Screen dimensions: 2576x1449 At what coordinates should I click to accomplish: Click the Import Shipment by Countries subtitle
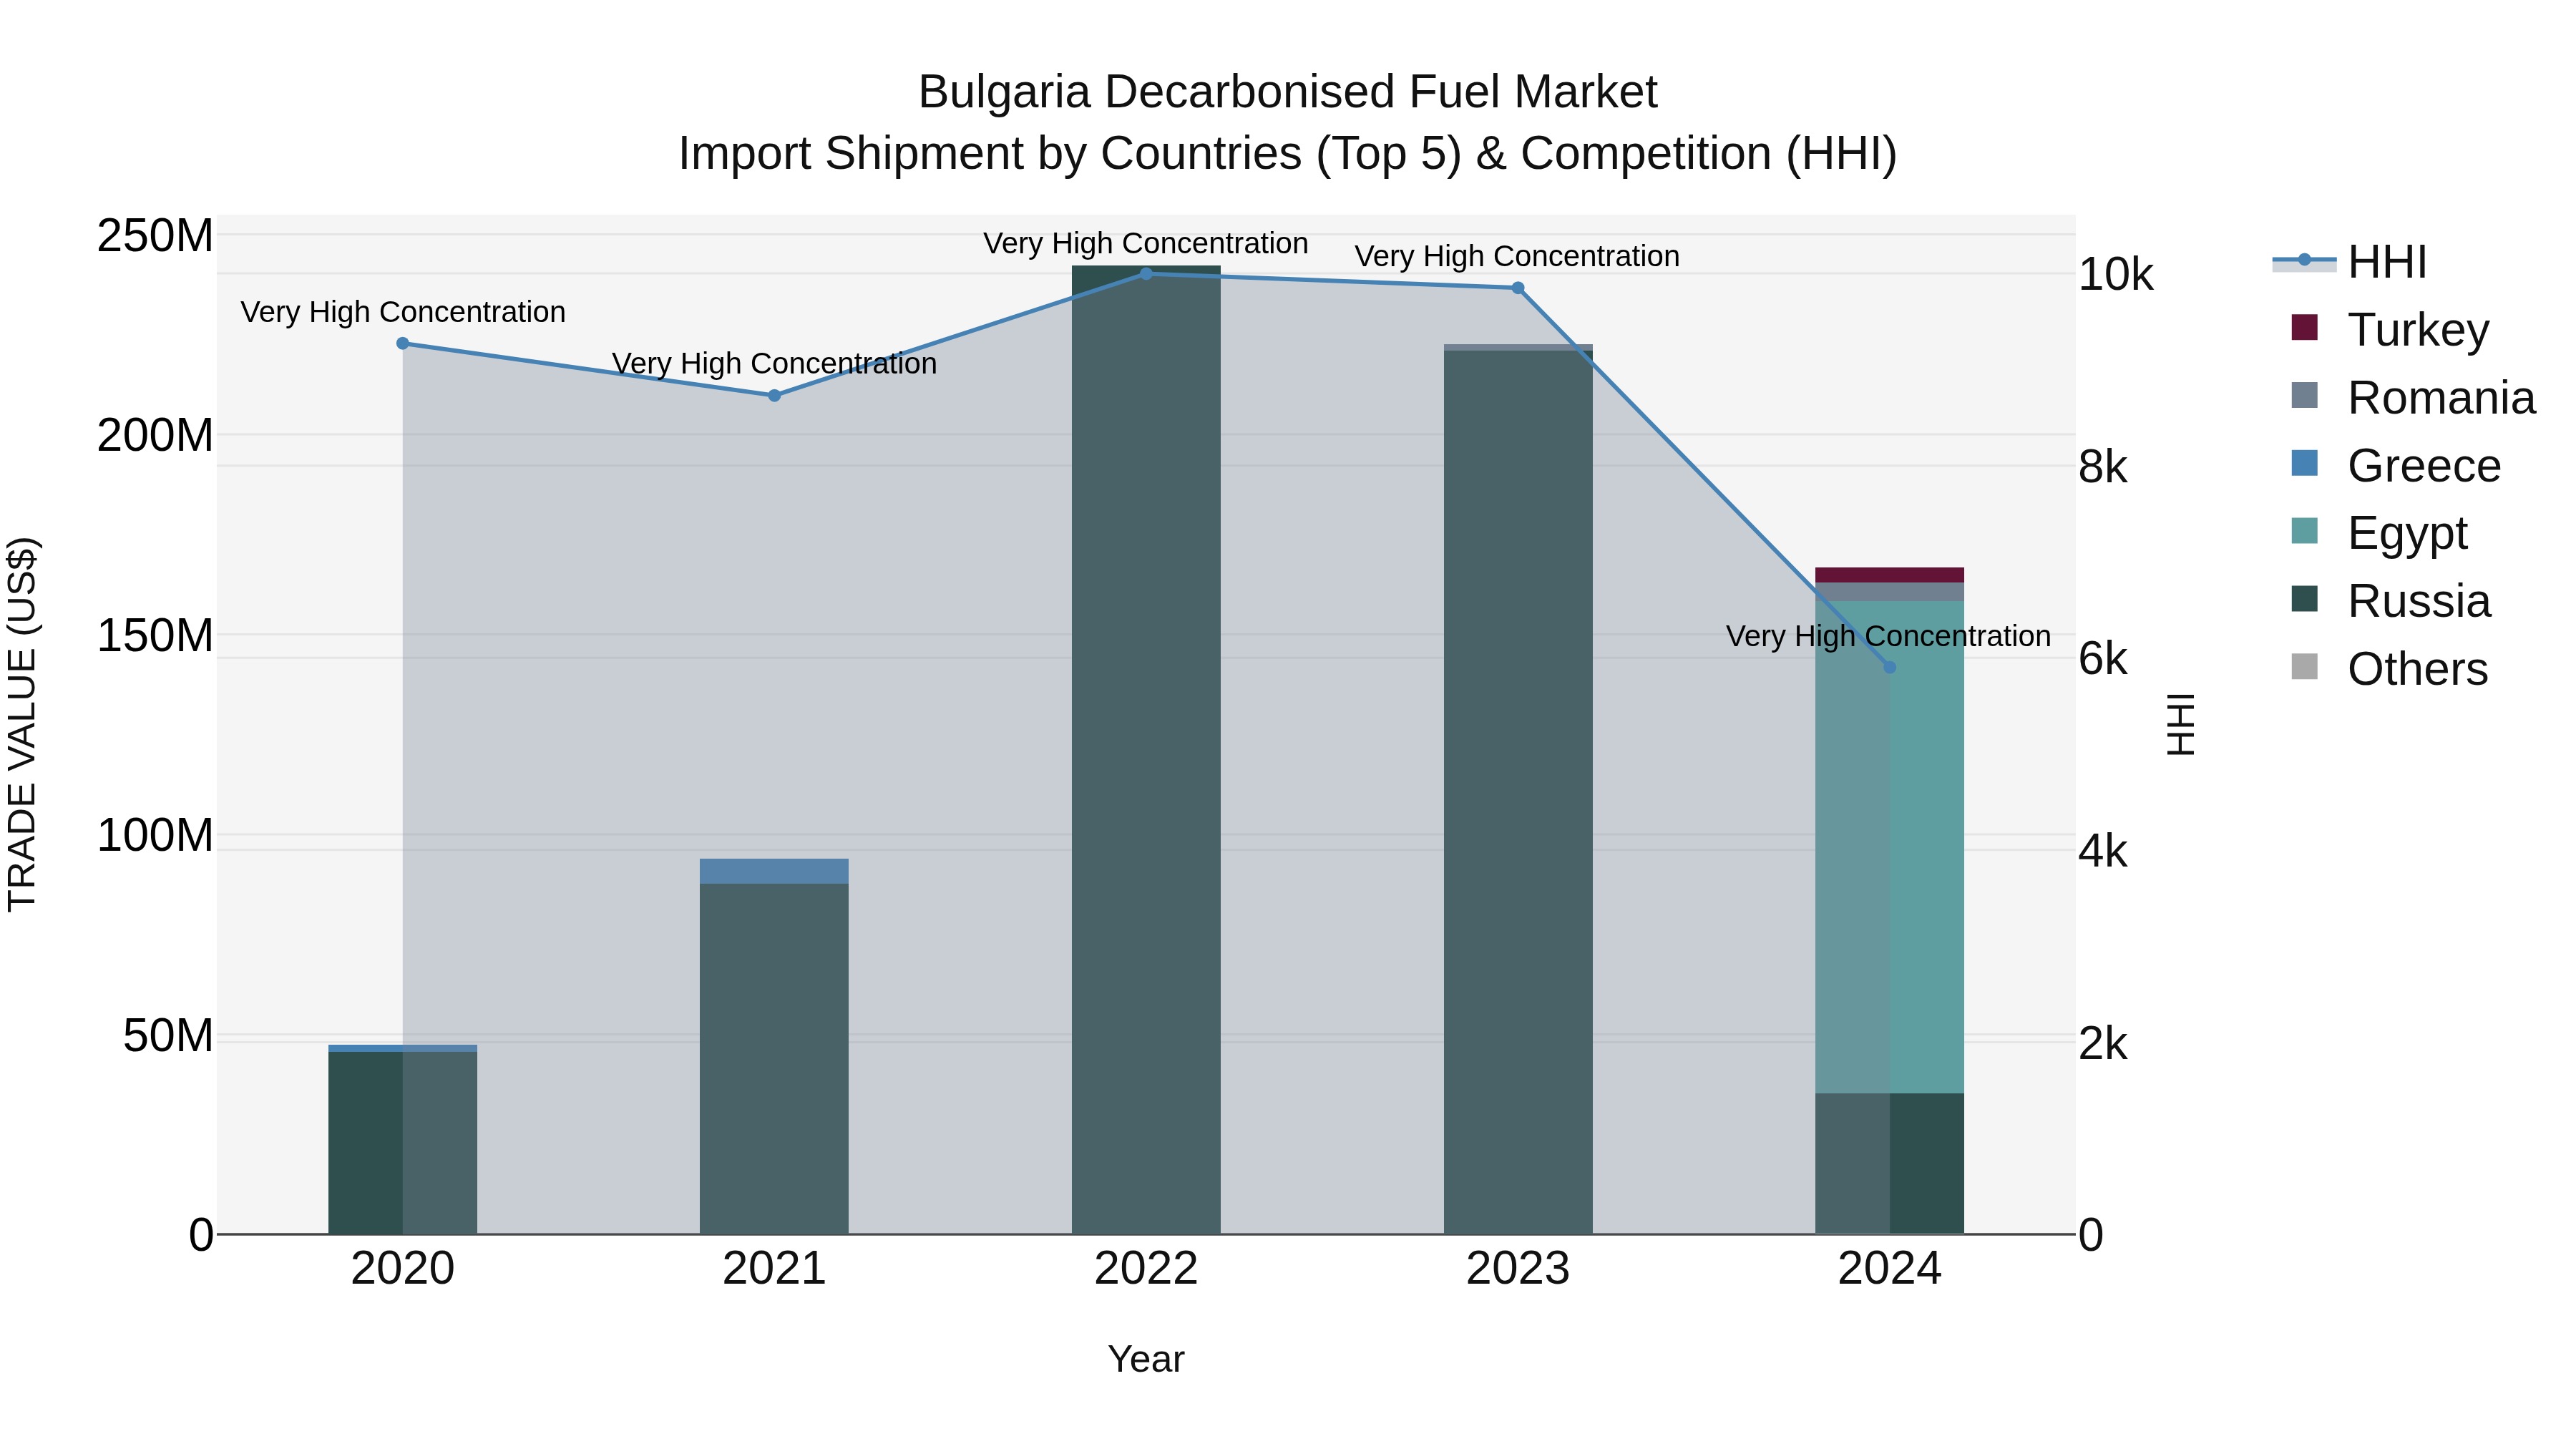click(1288, 154)
